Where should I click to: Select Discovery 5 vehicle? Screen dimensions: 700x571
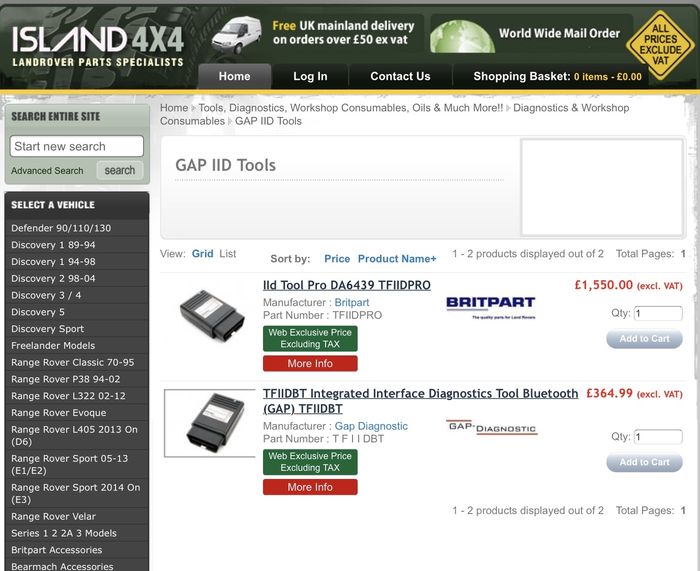[77, 312]
